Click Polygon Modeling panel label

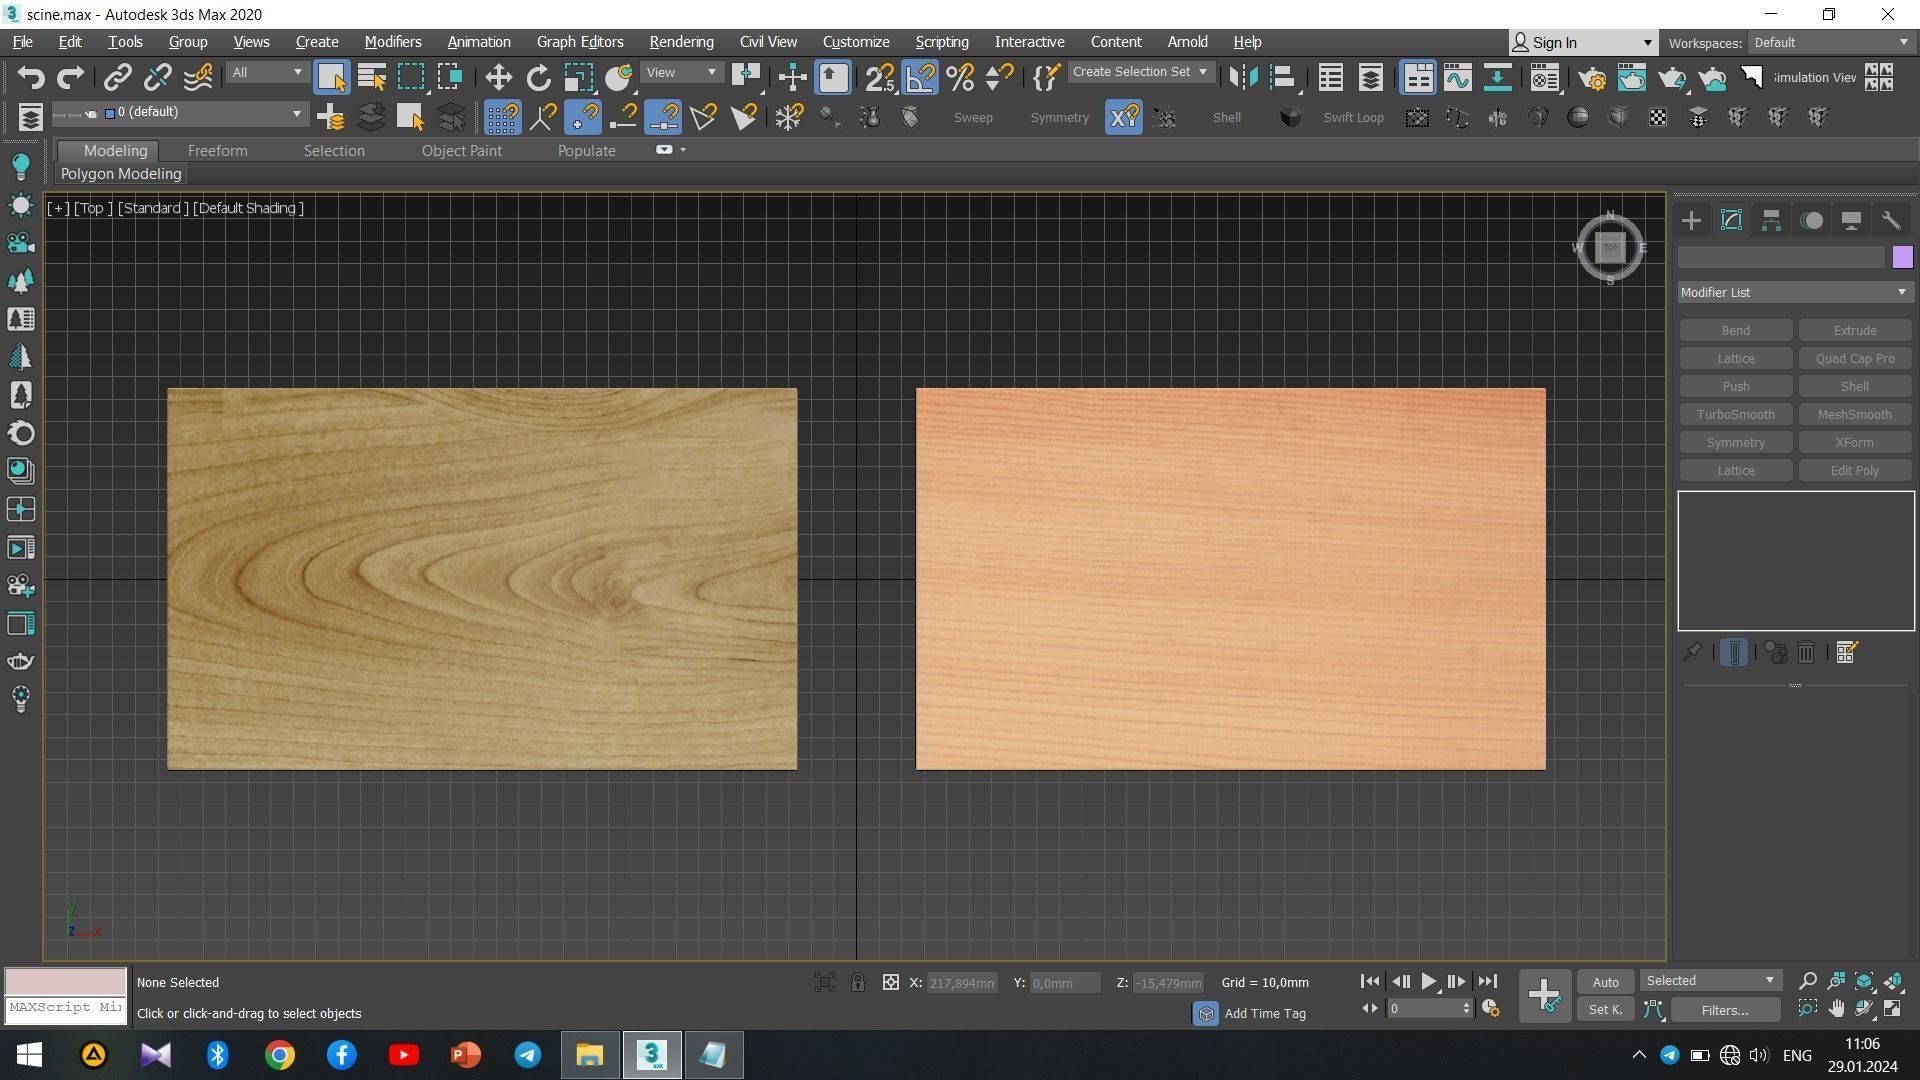(121, 174)
